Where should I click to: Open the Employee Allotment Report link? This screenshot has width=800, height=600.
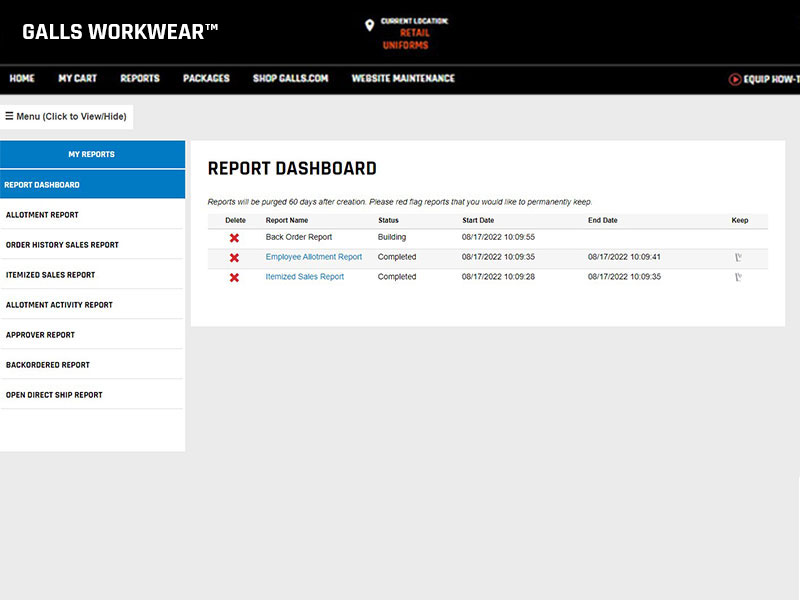tap(313, 257)
